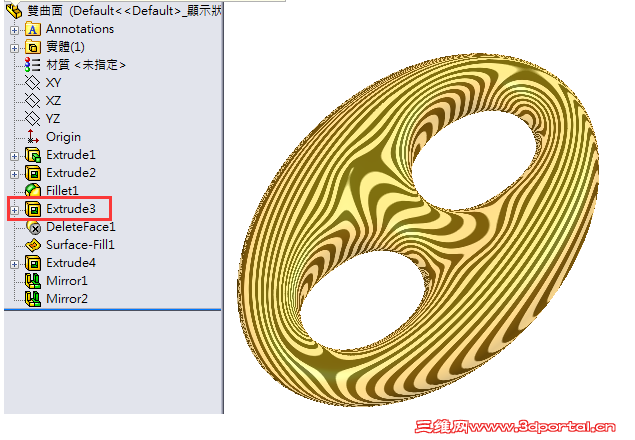Select the Mirror2 feature icon

(33, 299)
